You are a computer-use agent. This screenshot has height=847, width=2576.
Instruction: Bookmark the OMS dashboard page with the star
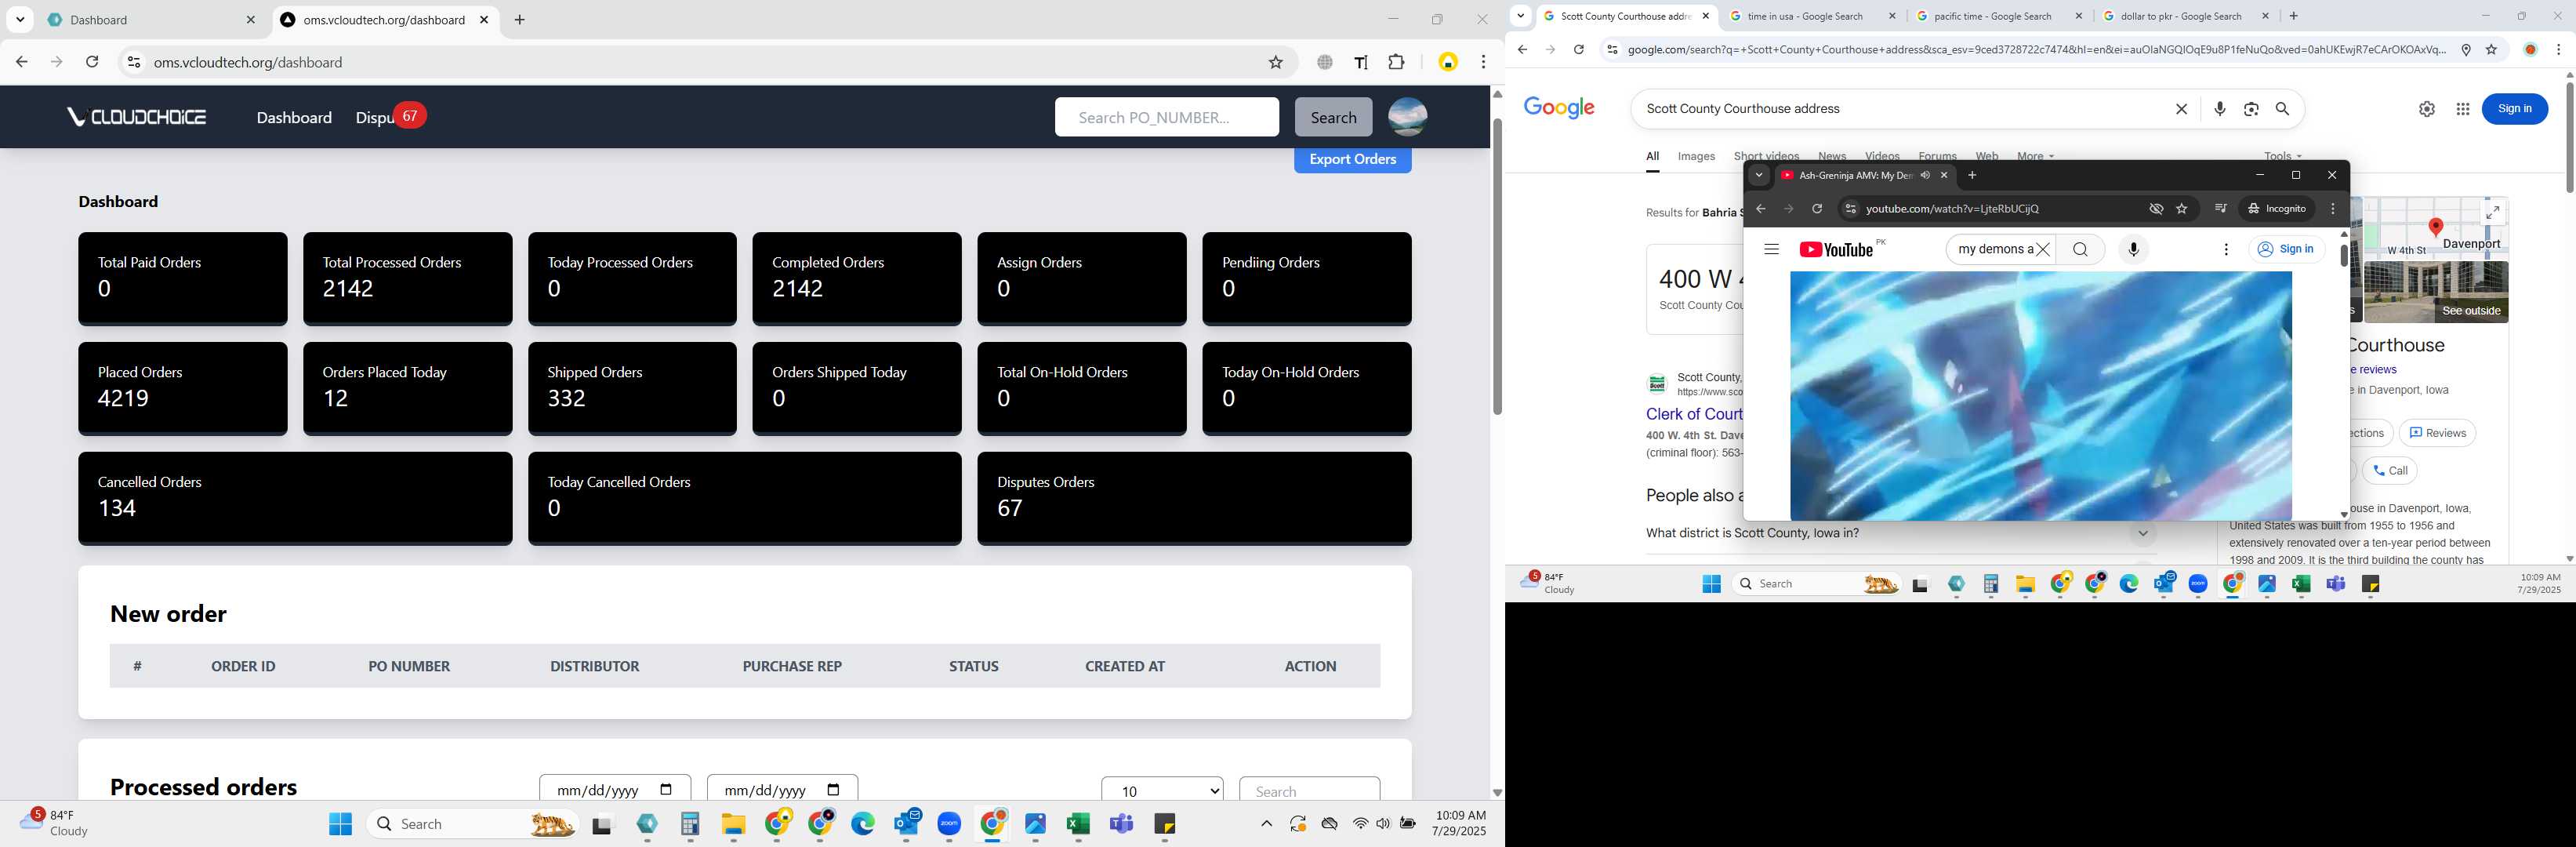tap(1275, 62)
